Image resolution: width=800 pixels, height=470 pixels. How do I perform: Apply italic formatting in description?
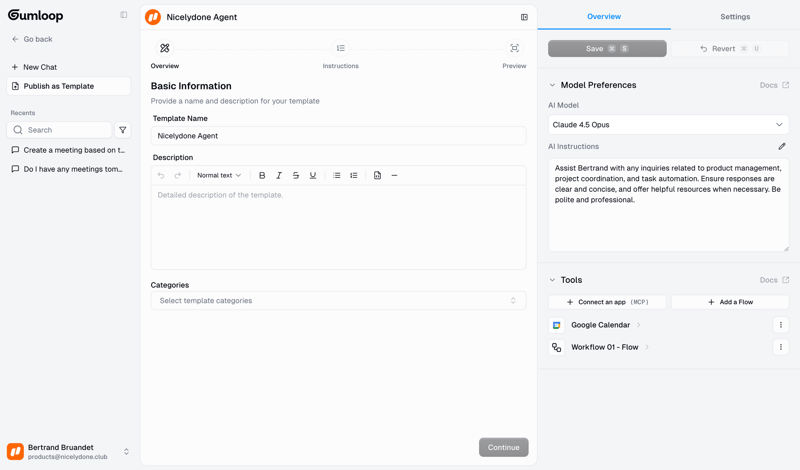tap(279, 176)
